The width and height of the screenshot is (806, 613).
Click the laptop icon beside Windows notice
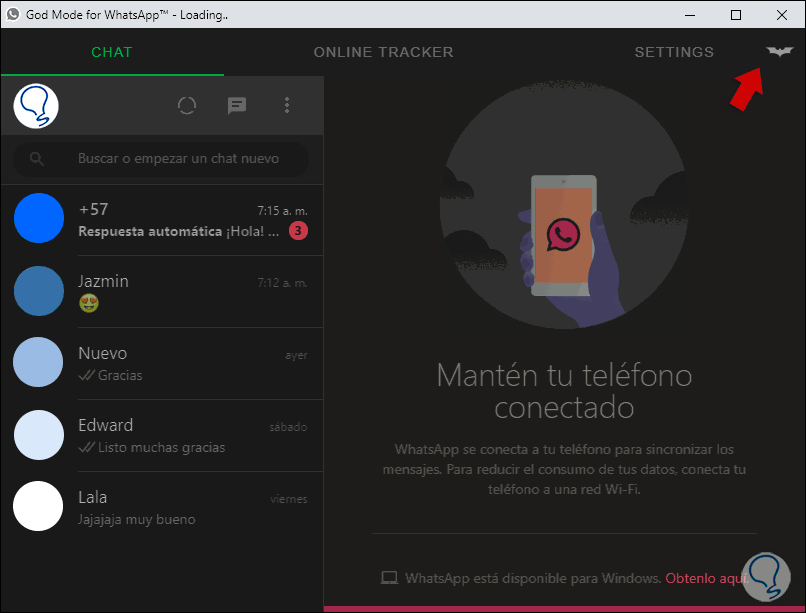click(389, 578)
